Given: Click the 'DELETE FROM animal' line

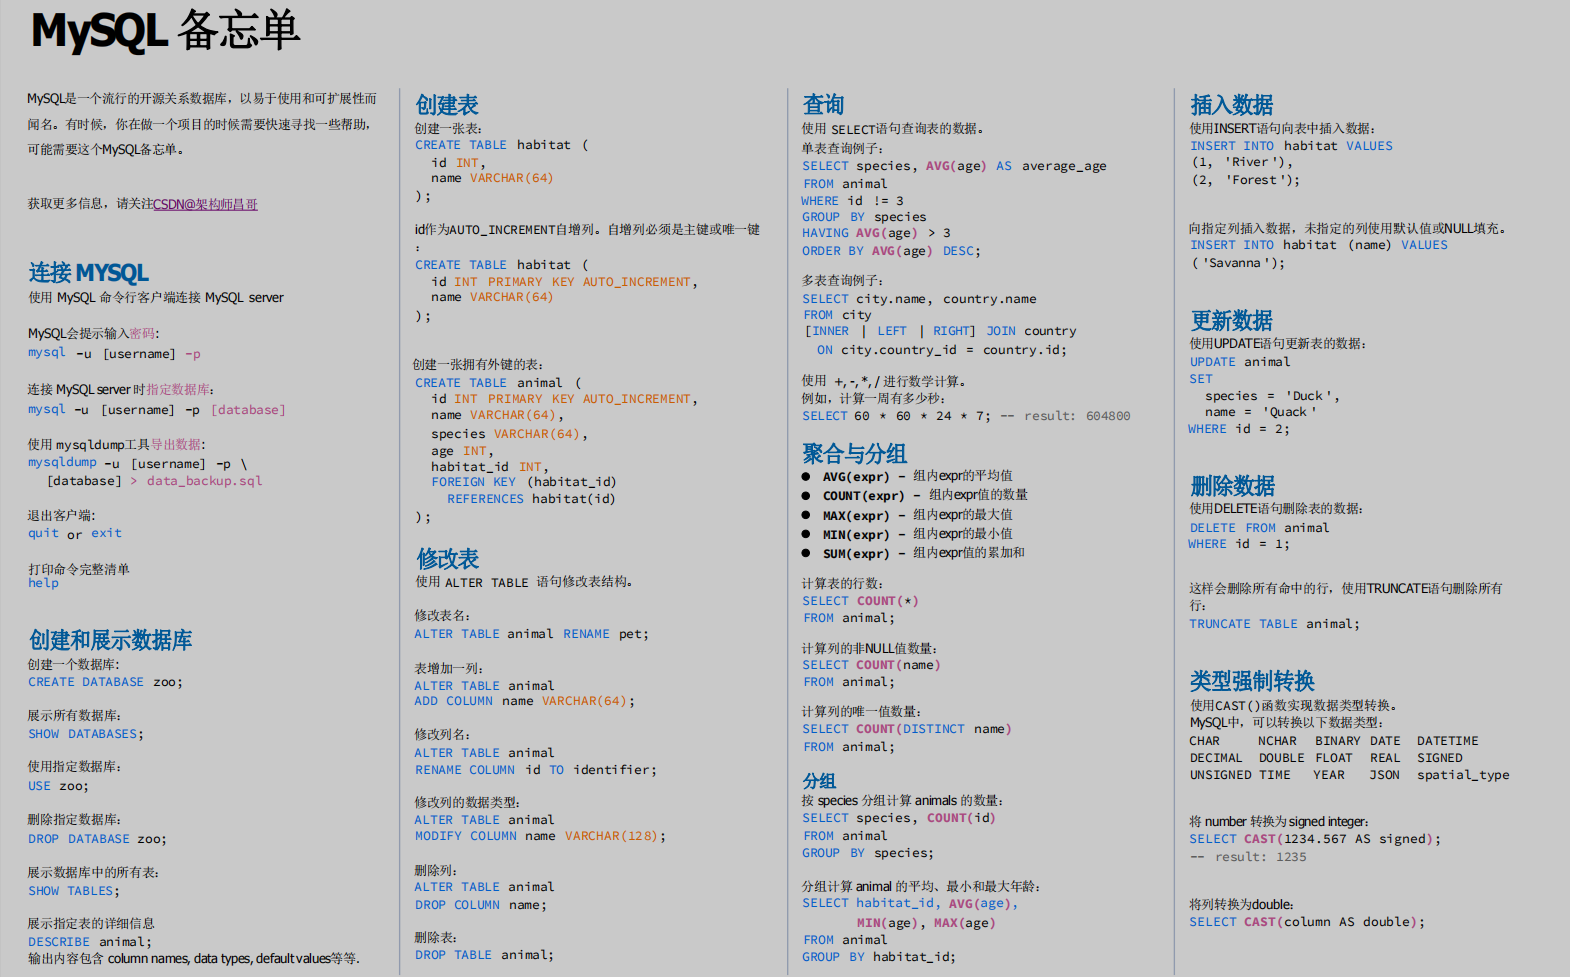Looking at the screenshot, I should click(1260, 528).
